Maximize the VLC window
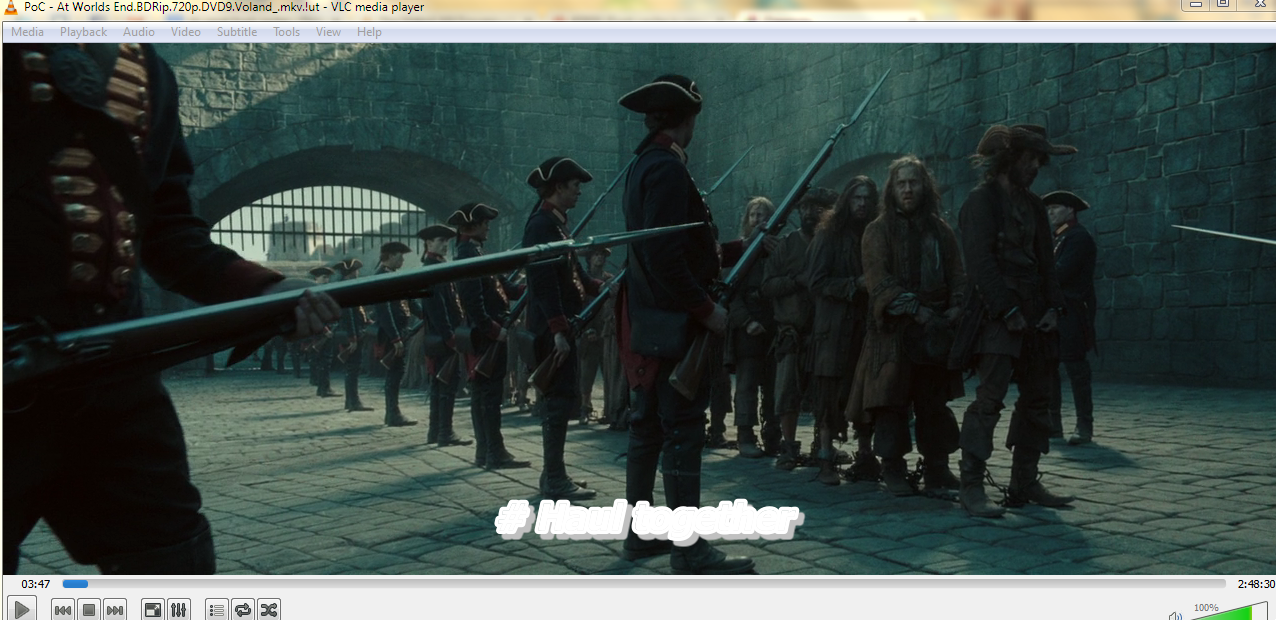 click(1222, 5)
